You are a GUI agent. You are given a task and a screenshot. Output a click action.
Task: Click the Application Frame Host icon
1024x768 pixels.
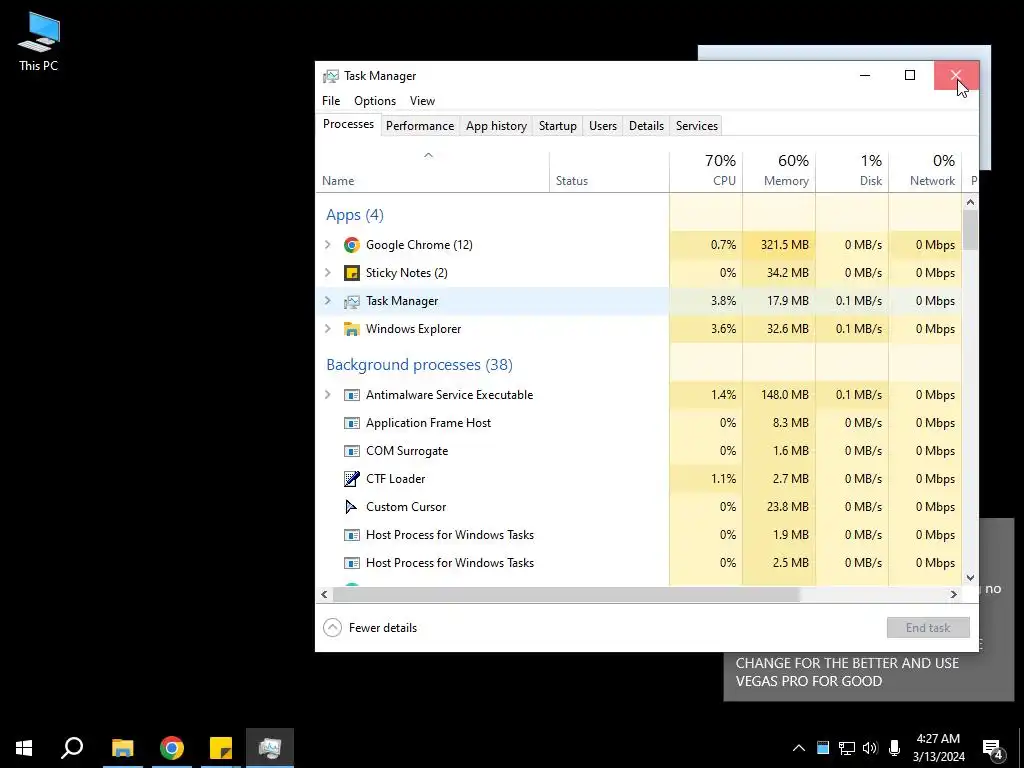point(351,423)
